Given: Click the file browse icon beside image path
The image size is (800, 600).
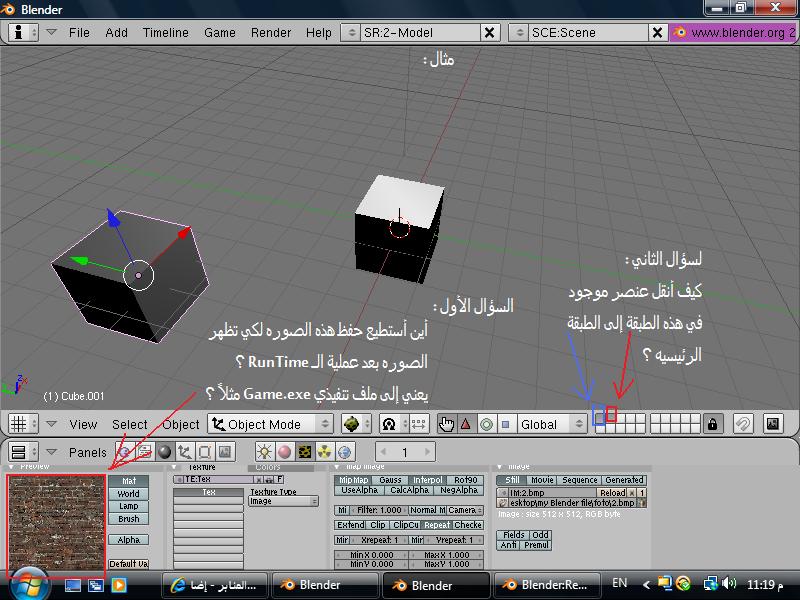Looking at the screenshot, I should pos(502,503).
